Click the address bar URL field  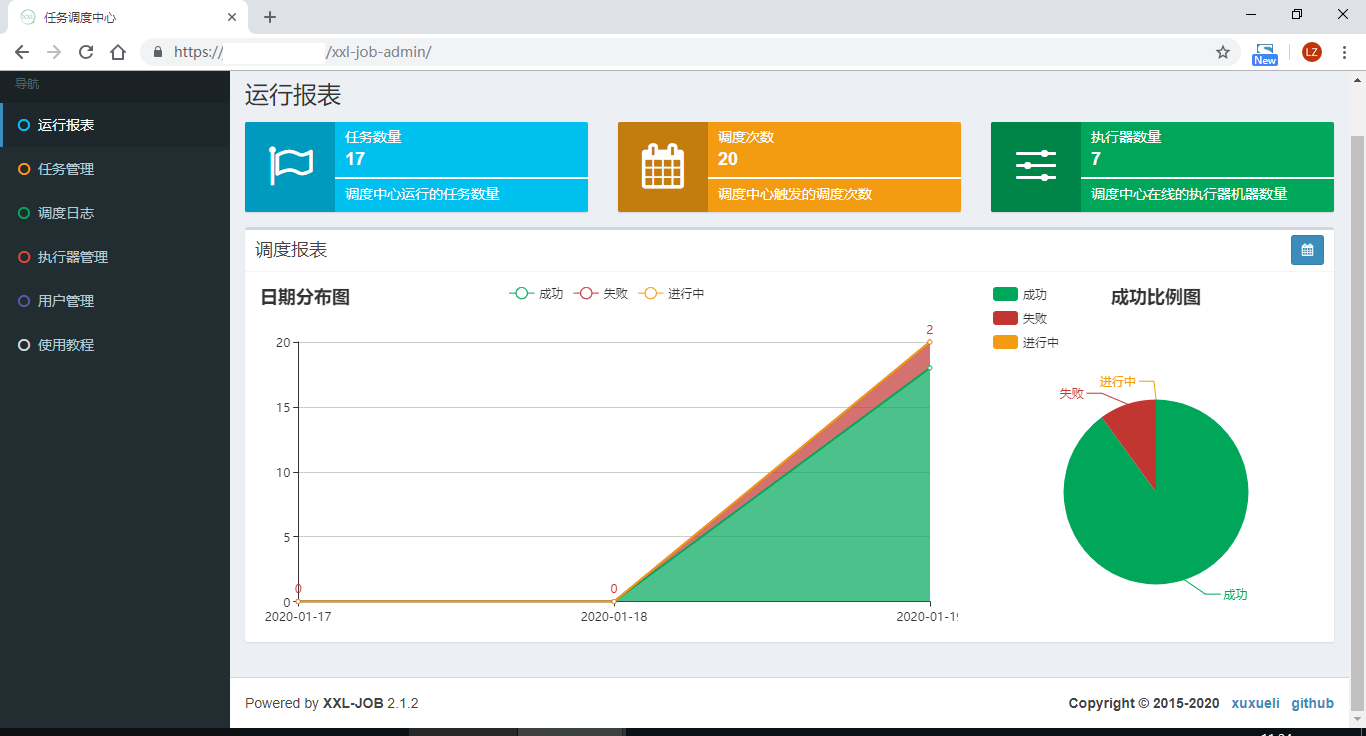click(690, 52)
